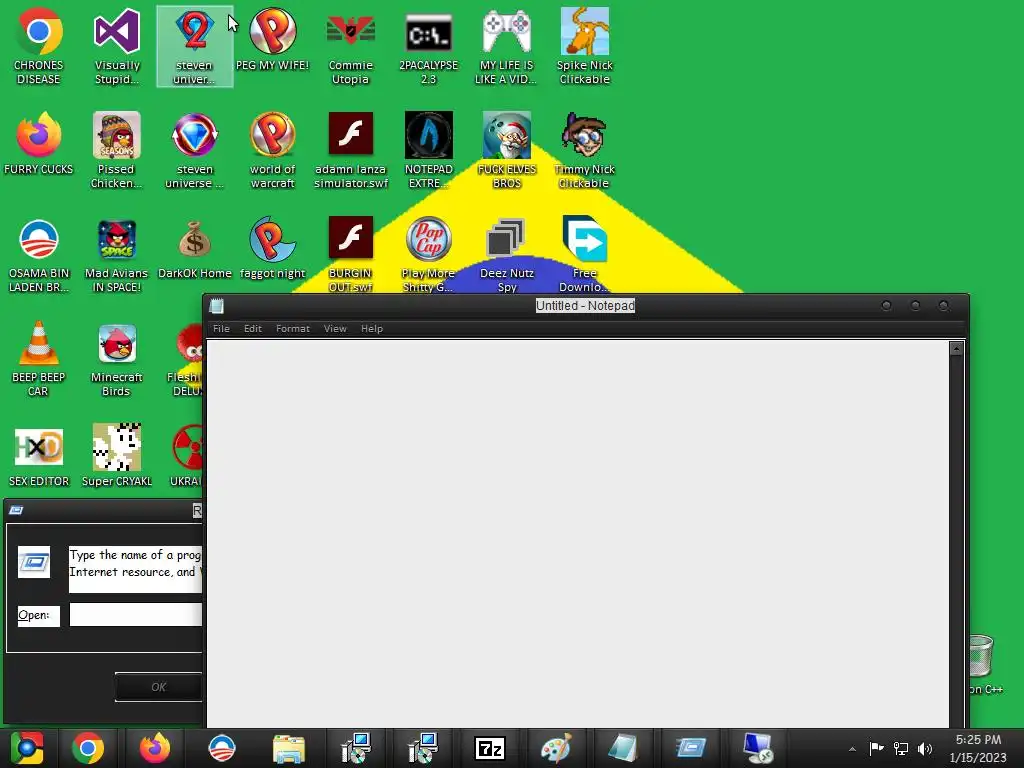
Task: Open the volume speaker tray icon
Action: [x=925, y=749]
